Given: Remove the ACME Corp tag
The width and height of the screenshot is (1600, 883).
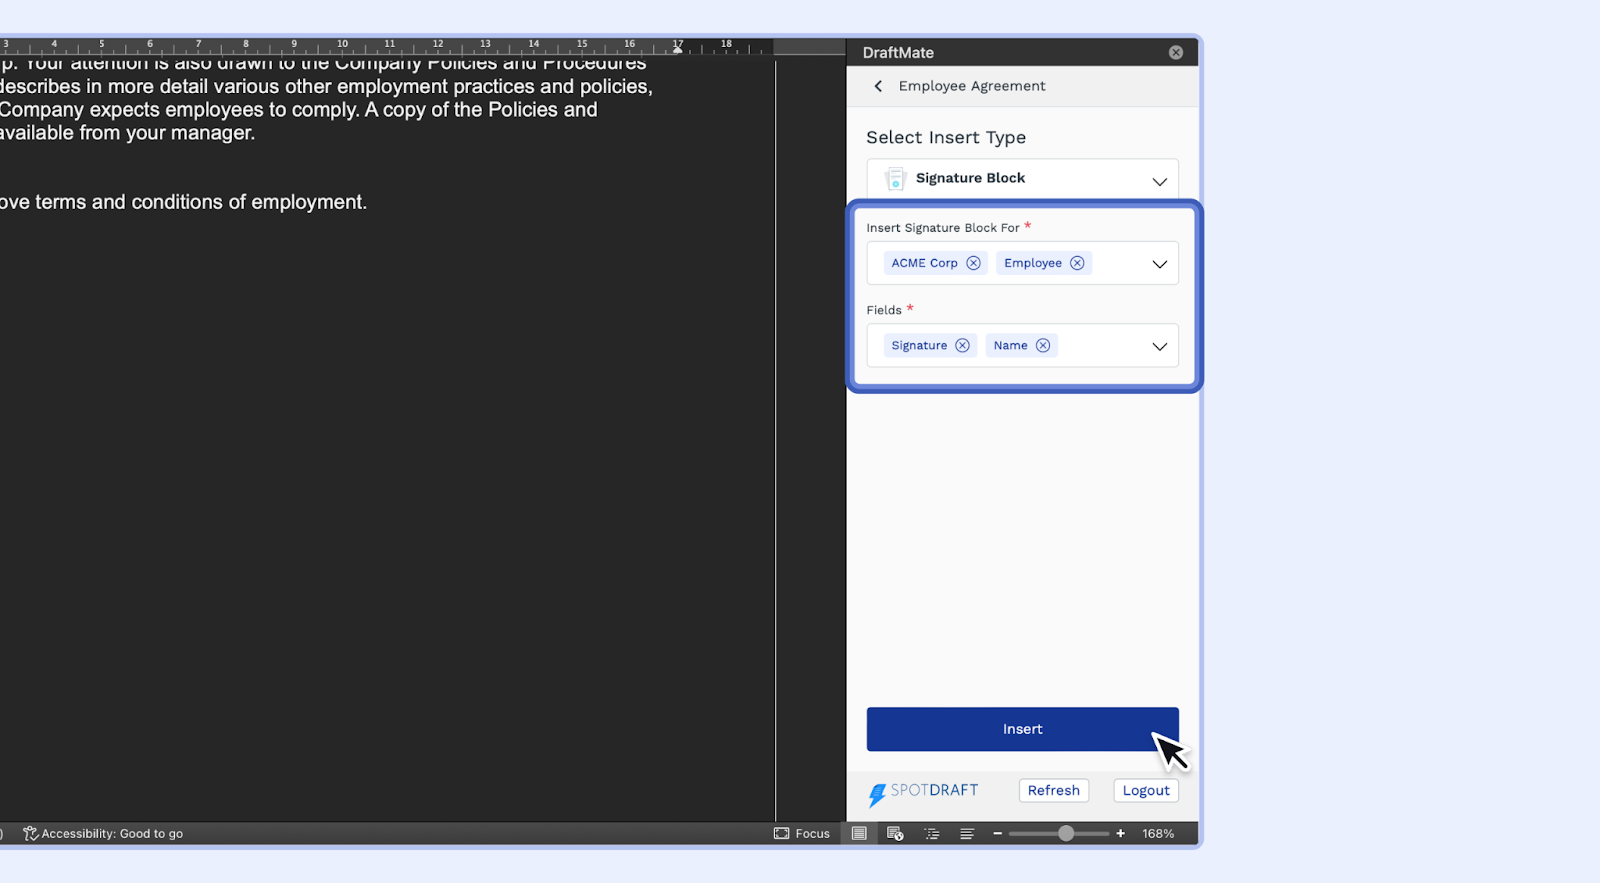Looking at the screenshot, I should coord(973,263).
